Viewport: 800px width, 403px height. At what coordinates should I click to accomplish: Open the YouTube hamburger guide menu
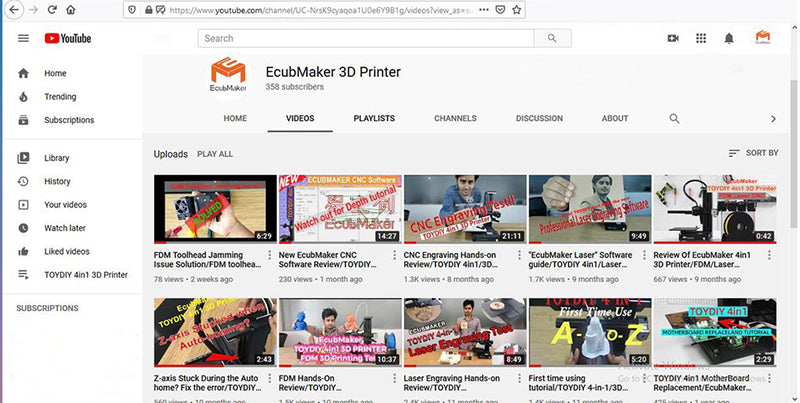(23, 38)
